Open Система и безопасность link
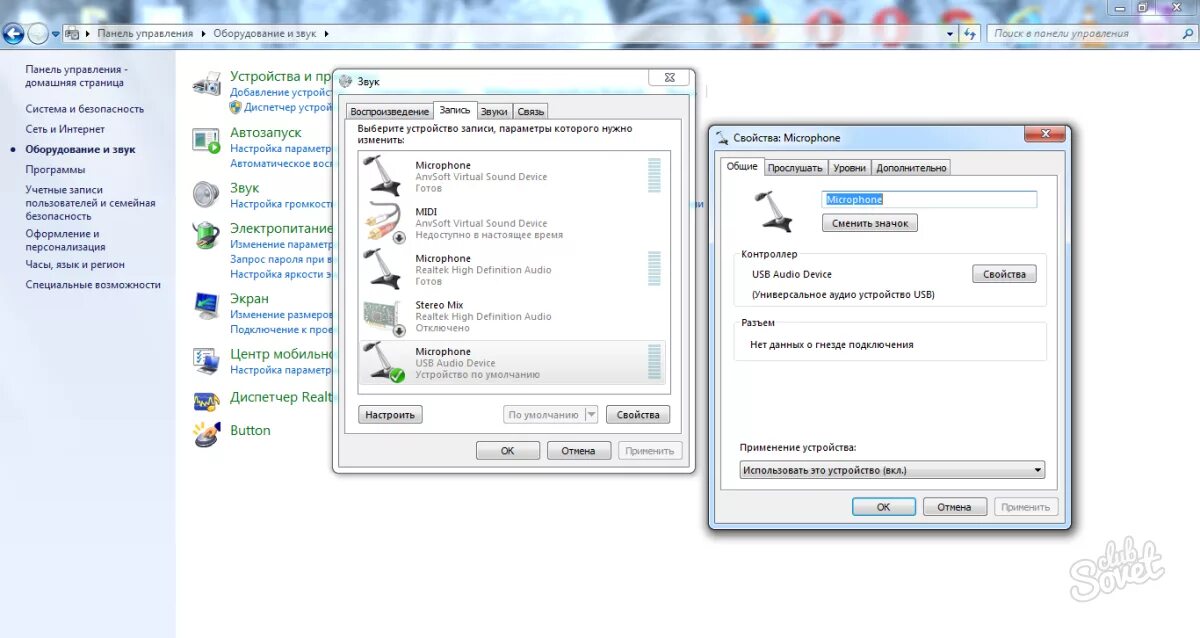The image size is (1200, 638). pyautogui.click(x=85, y=109)
